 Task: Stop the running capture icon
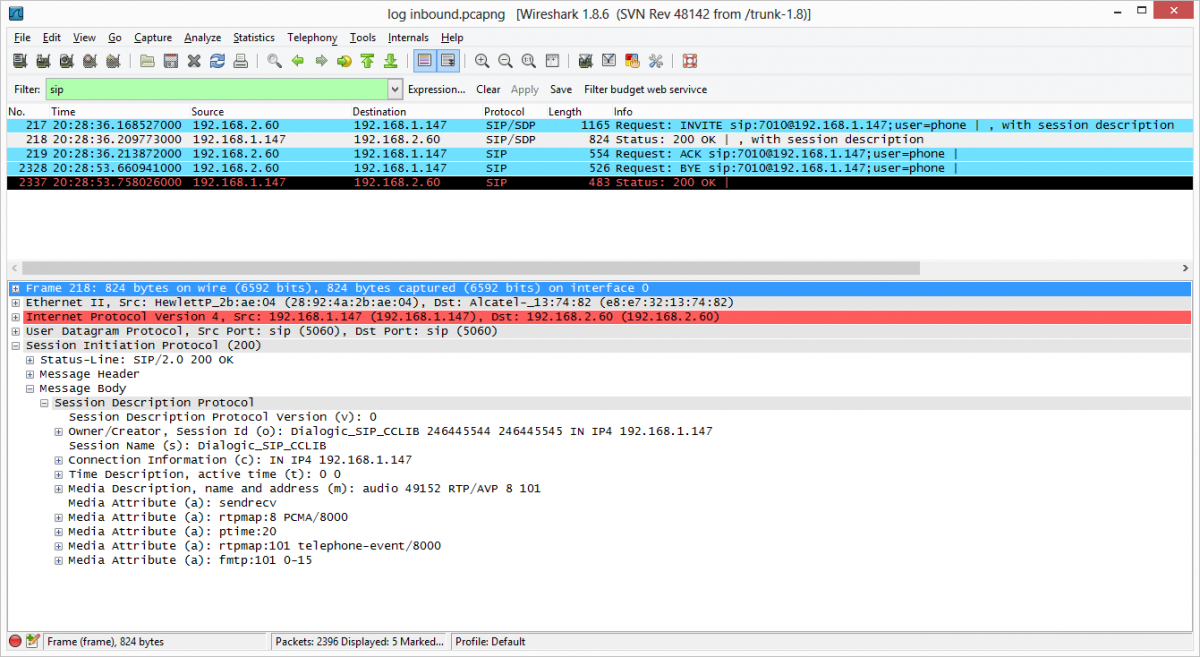[90, 61]
